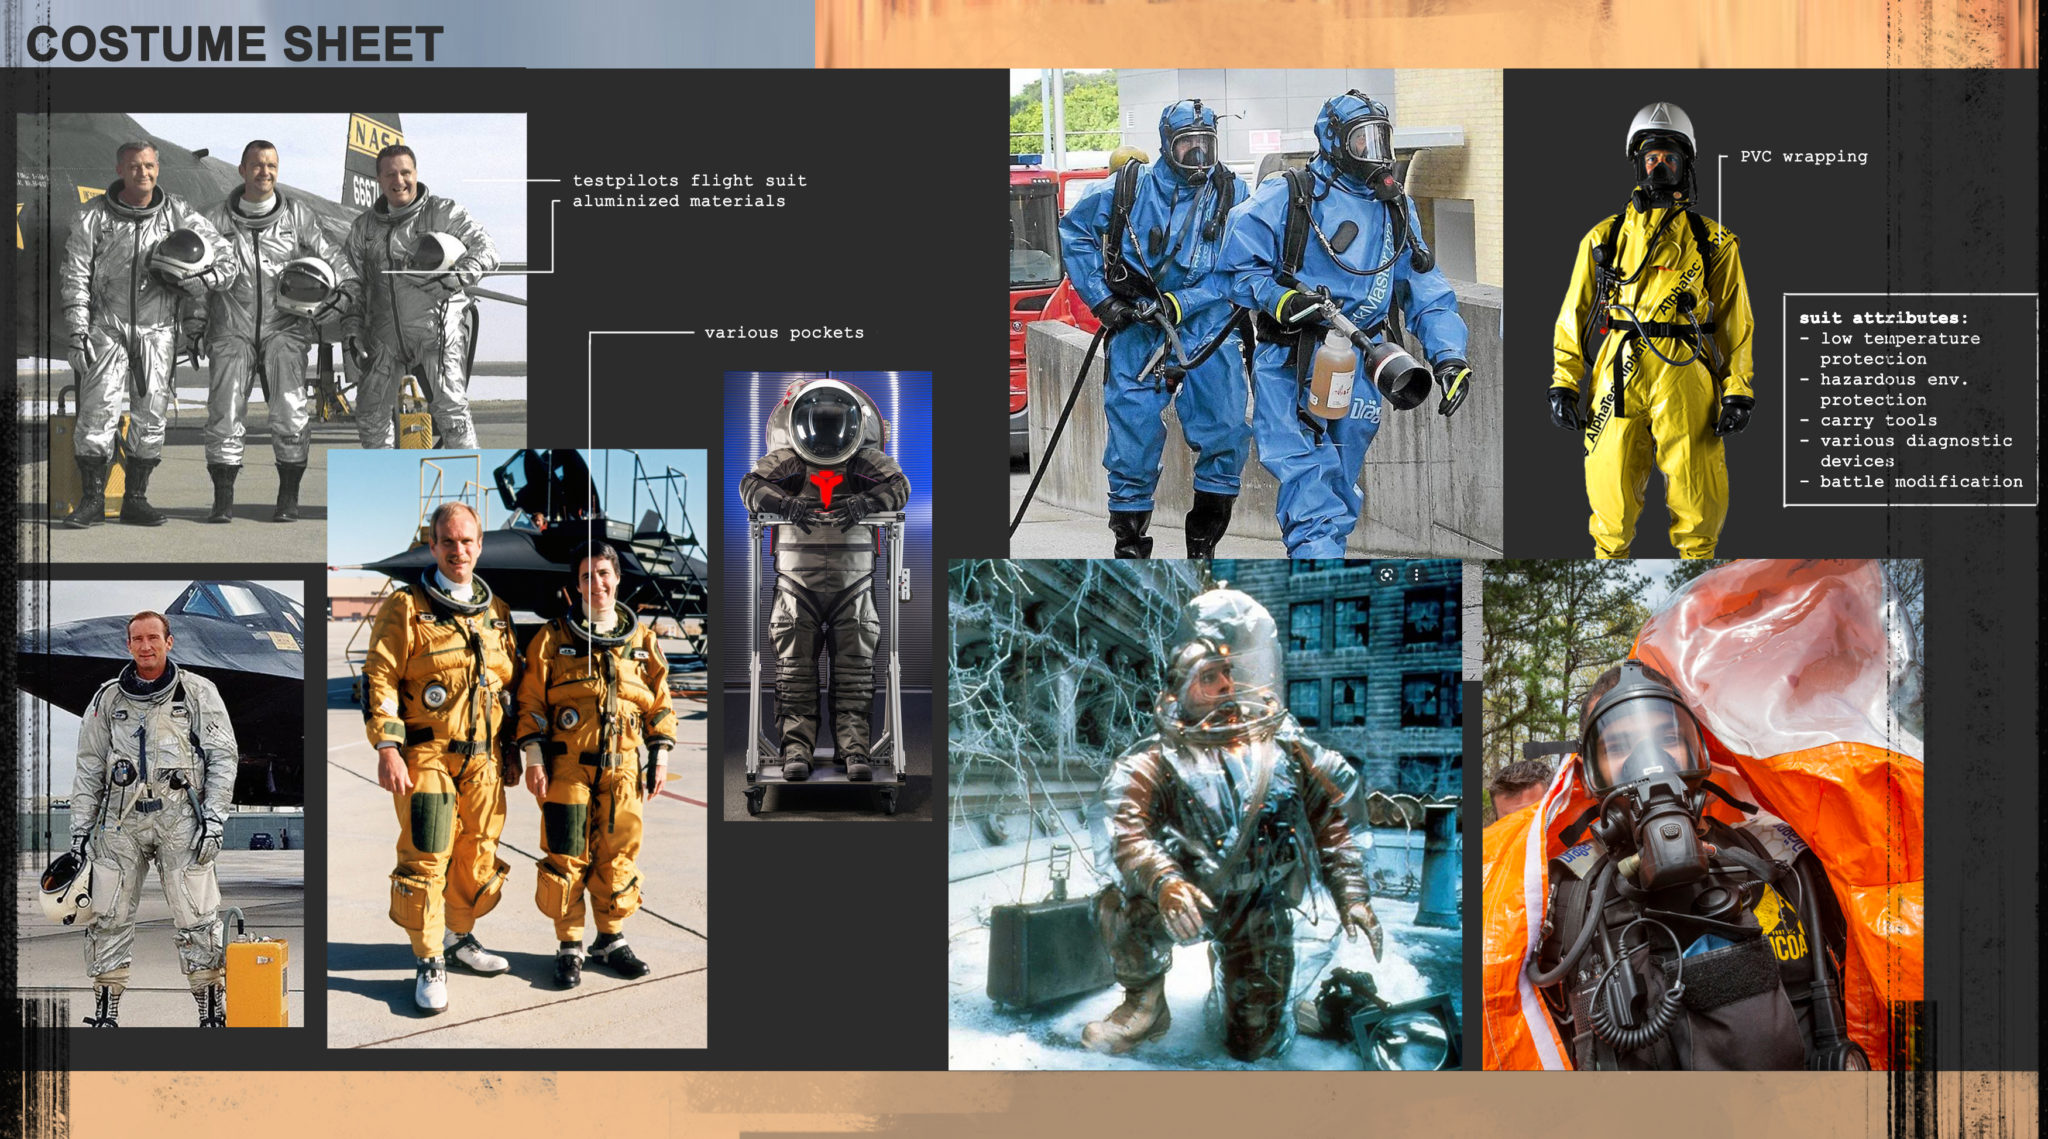This screenshot has height=1139, width=2048.
Task: Select the kneeling transparent suit in snow photo
Action: 1205,815
